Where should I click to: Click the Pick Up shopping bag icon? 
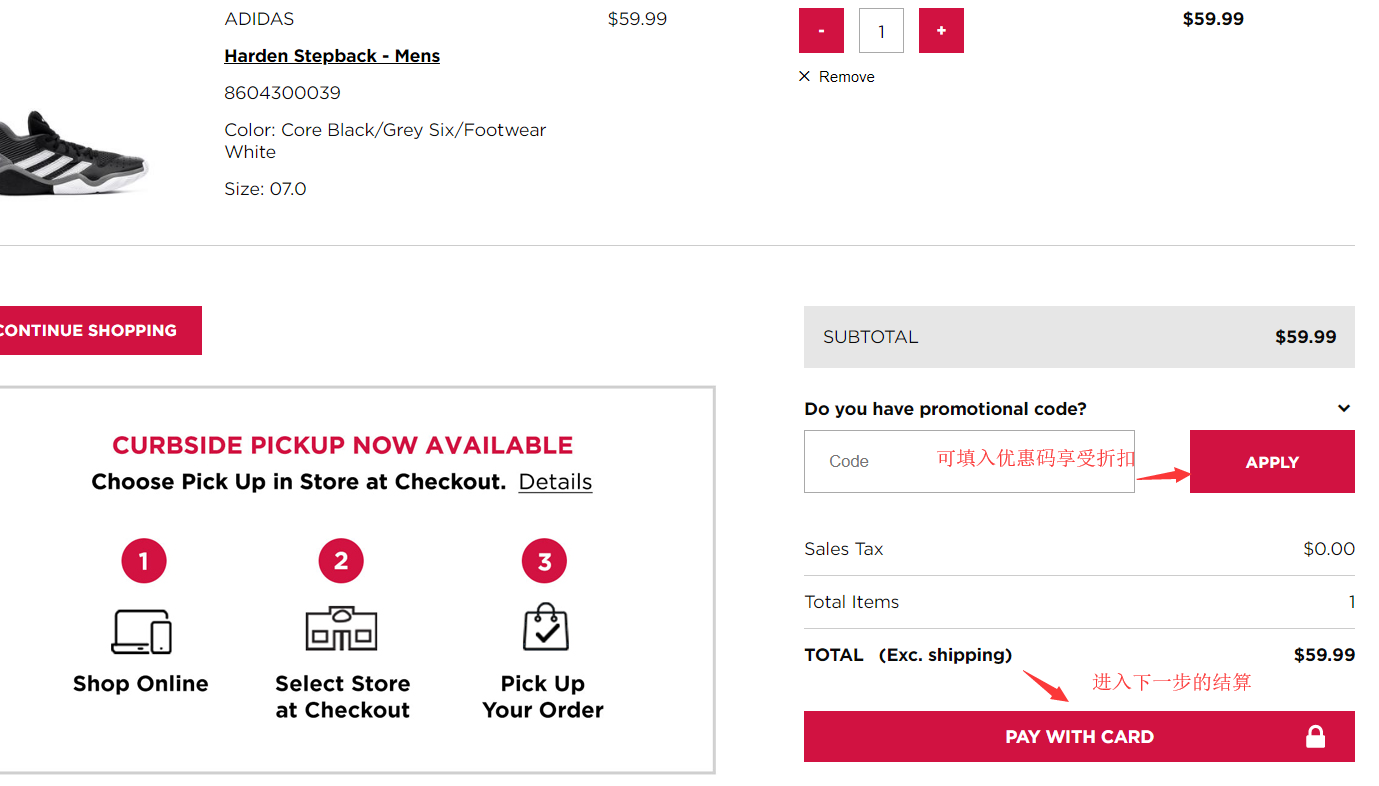(x=545, y=628)
